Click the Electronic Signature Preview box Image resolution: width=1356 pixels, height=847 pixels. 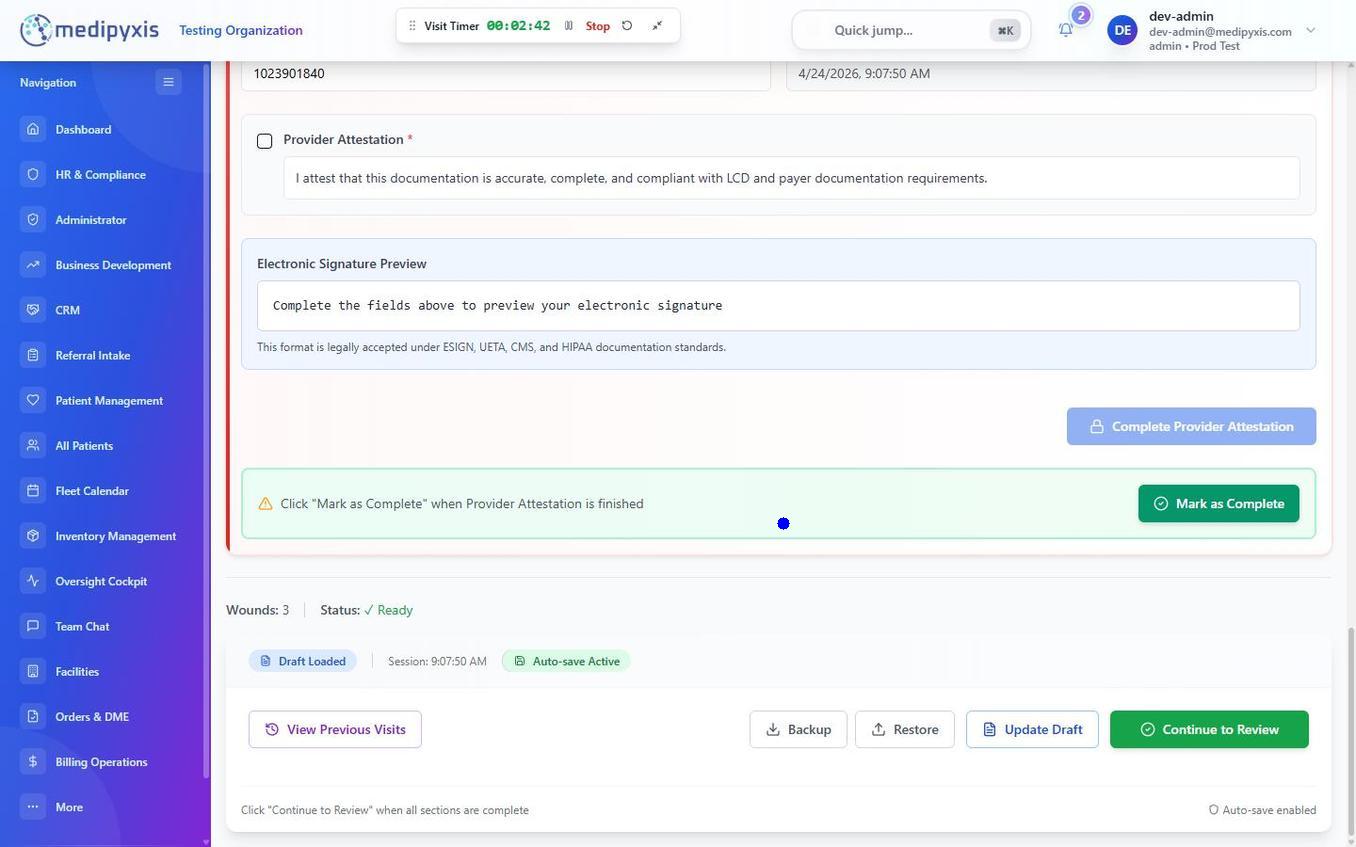(x=778, y=306)
